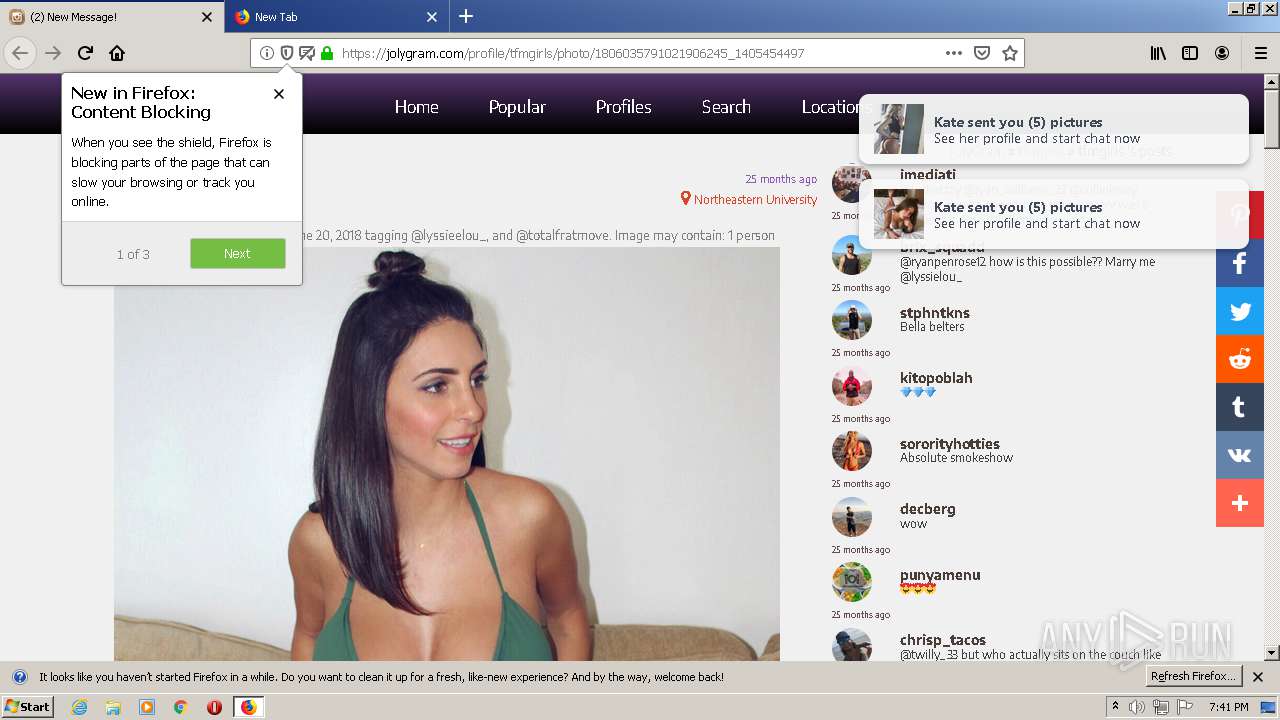Open Chrome from the taskbar
Image resolution: width=1280 pixels, height=720 pixels.
tap(181, 707)
